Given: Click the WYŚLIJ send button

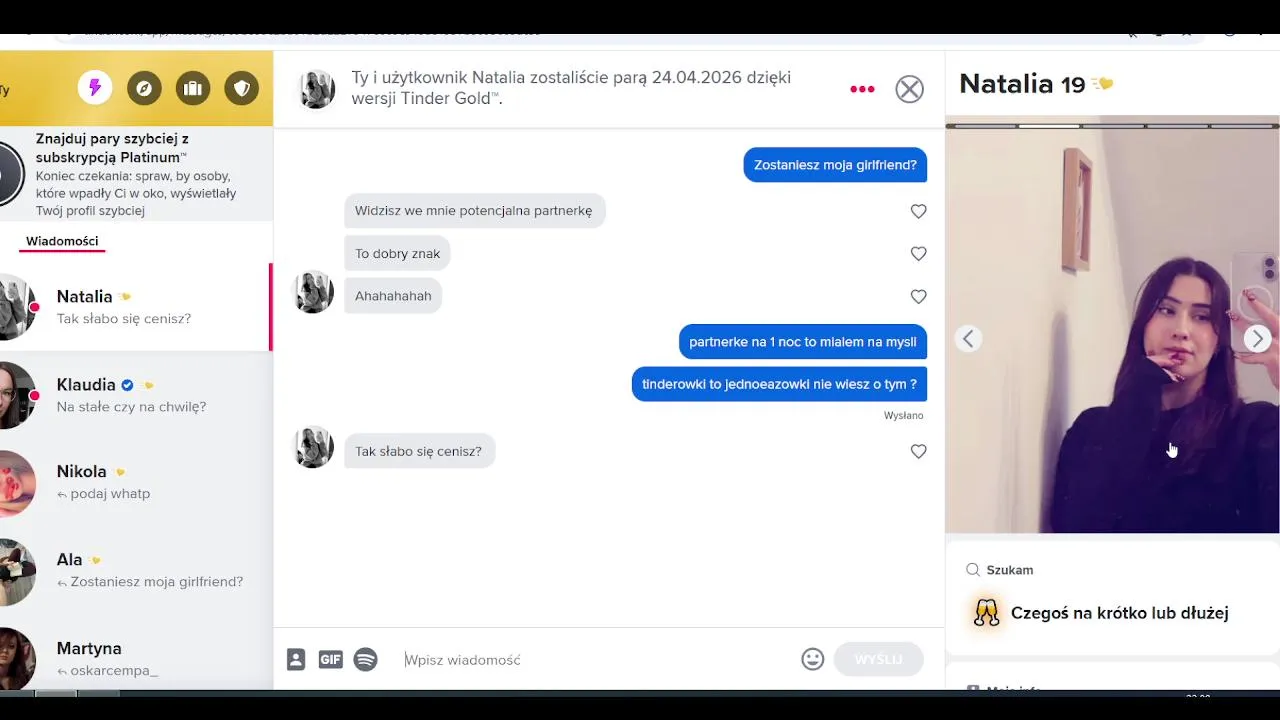Looking at the screenshot, I should click(878, 659).
